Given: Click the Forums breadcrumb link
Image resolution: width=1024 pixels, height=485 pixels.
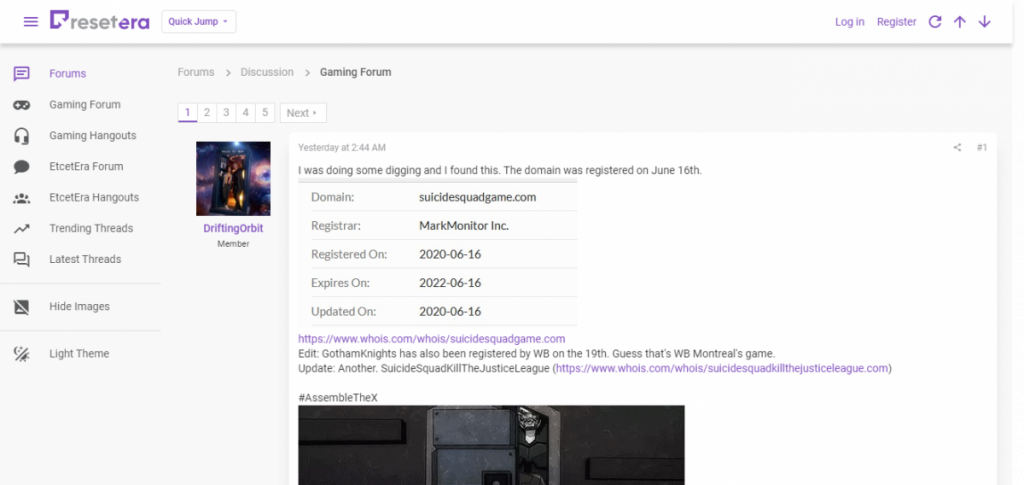Looking at the screenshot, I should point(196,72).
